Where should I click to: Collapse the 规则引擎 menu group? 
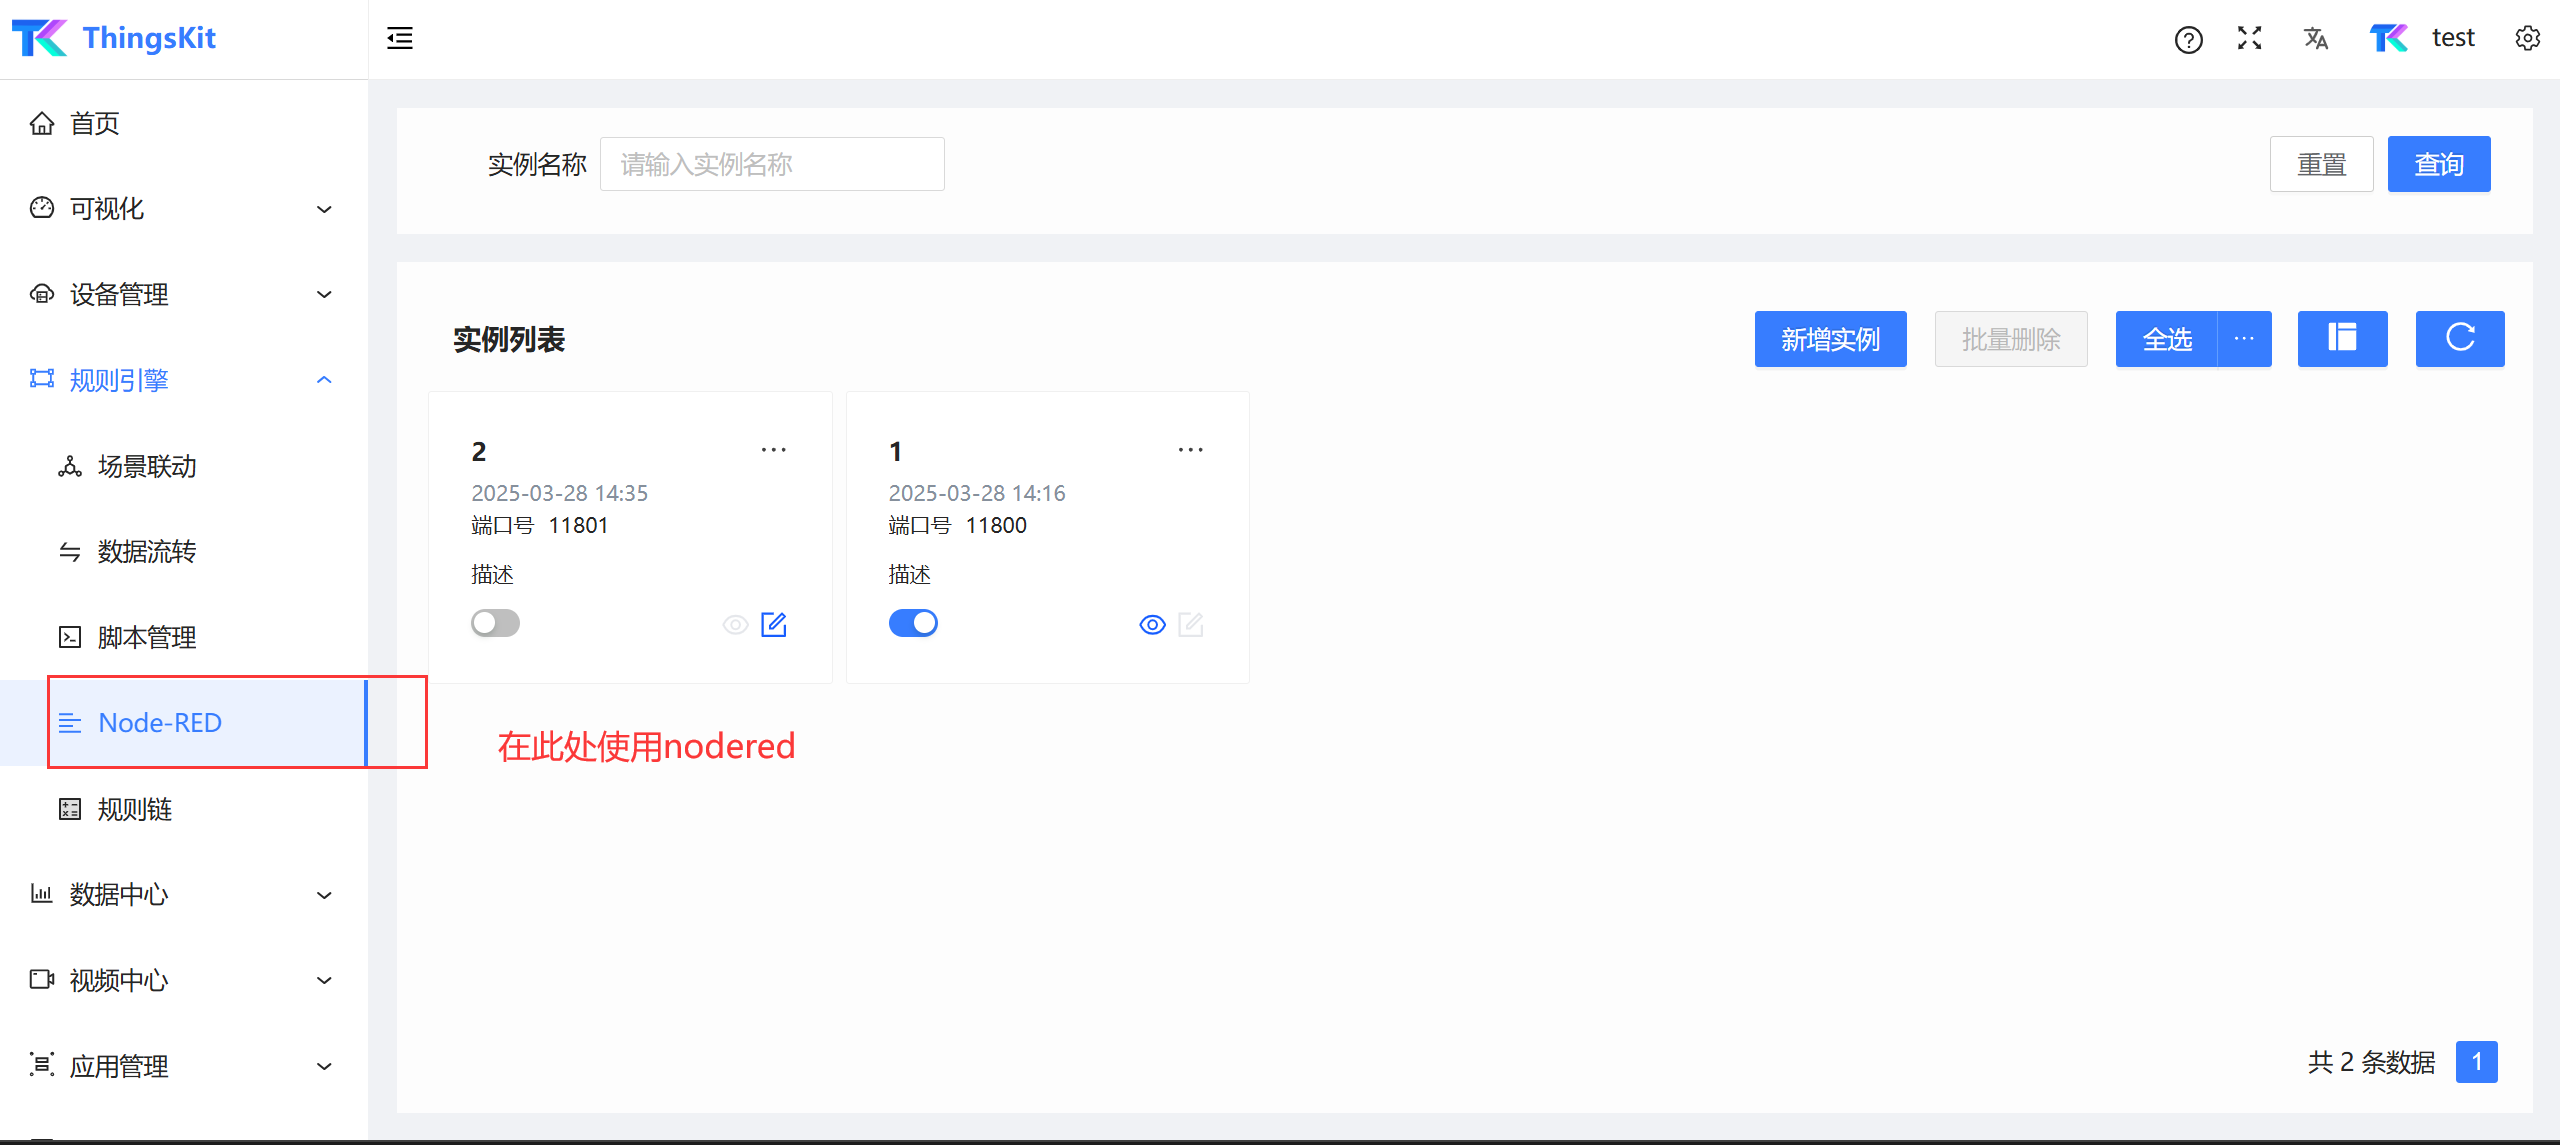[x=180, y=380]
